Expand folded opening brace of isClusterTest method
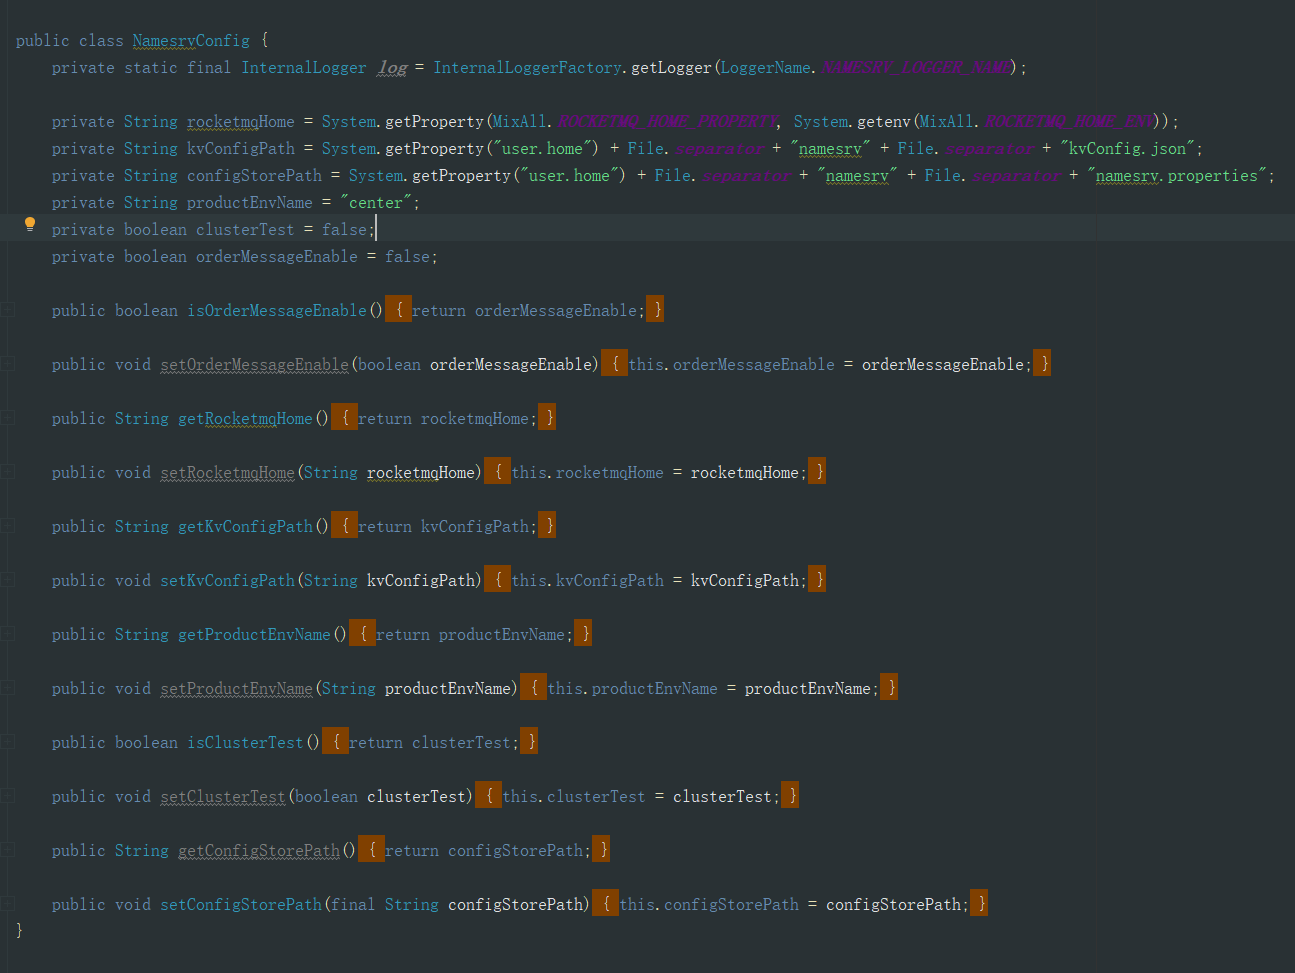 tap(335, 742)
